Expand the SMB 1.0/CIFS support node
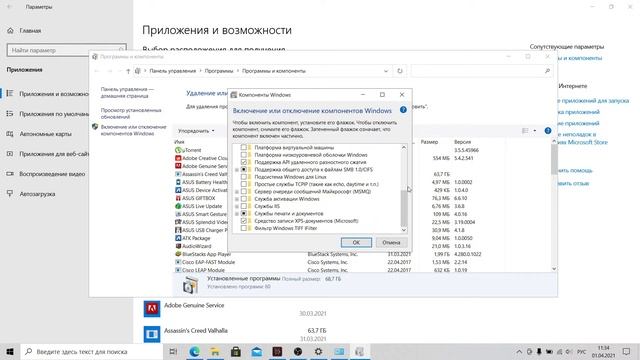The height and width of the screenshot is (360, 640). pyautogui.click(x=237, y=170)
